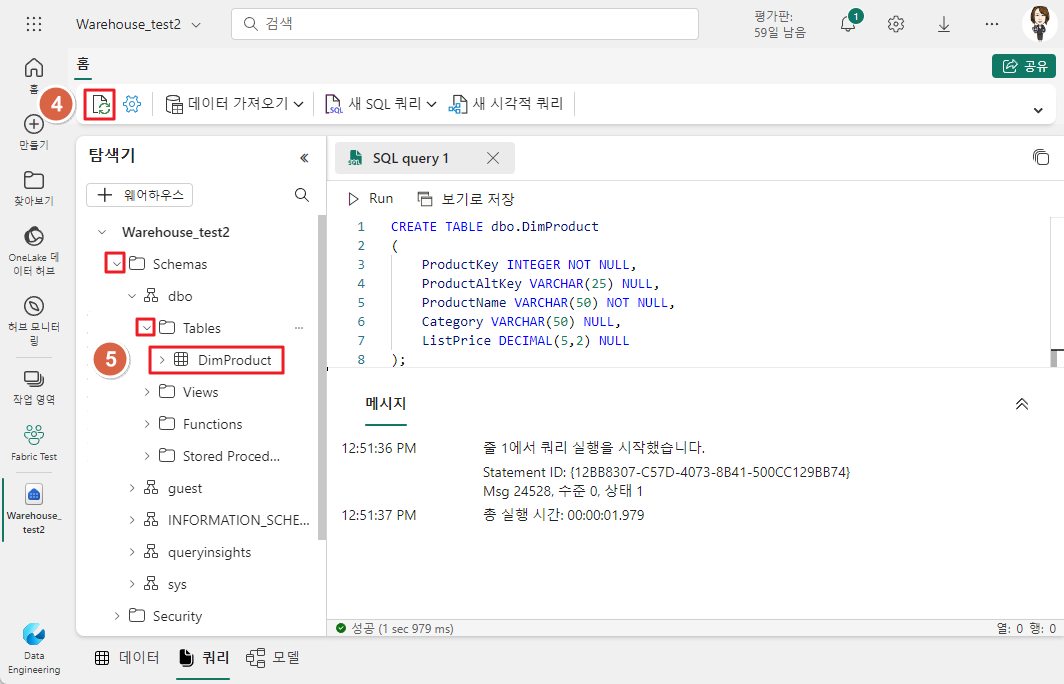Collapse explorer pane with double chevron
Screen dimensions: 1064x684
pyautogui.click(x=304, y=158)
